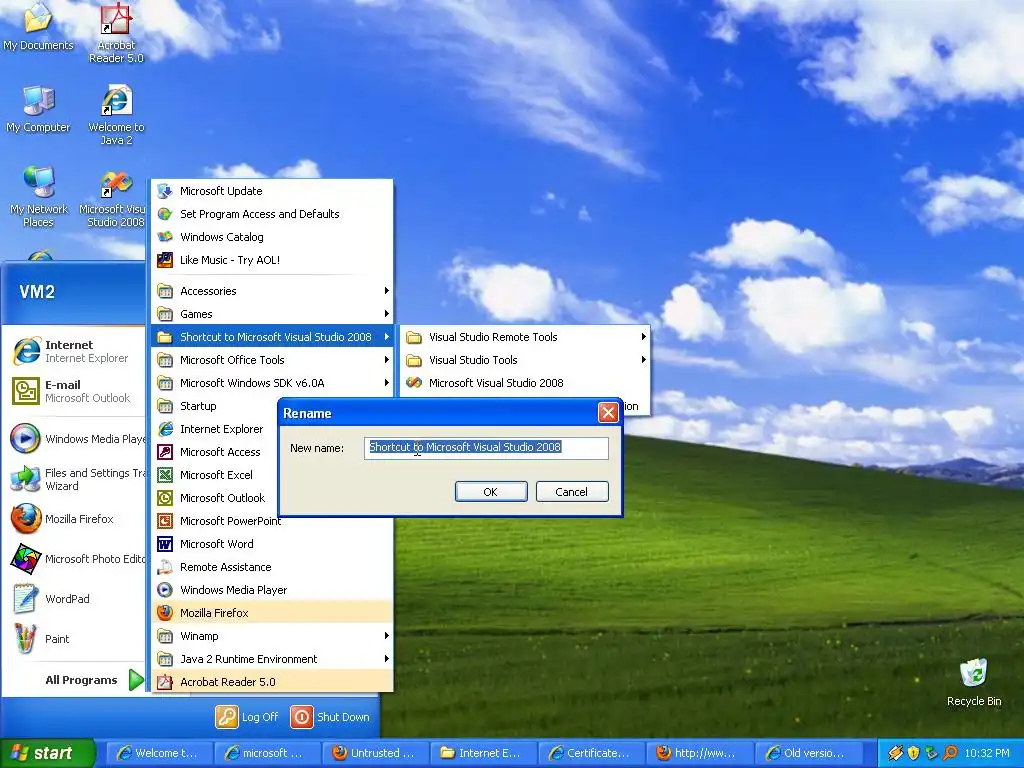This screenshot has height=768, width=1024.
Task: Expand Microsoft Office Tools submenu
Action: point(272,360)
